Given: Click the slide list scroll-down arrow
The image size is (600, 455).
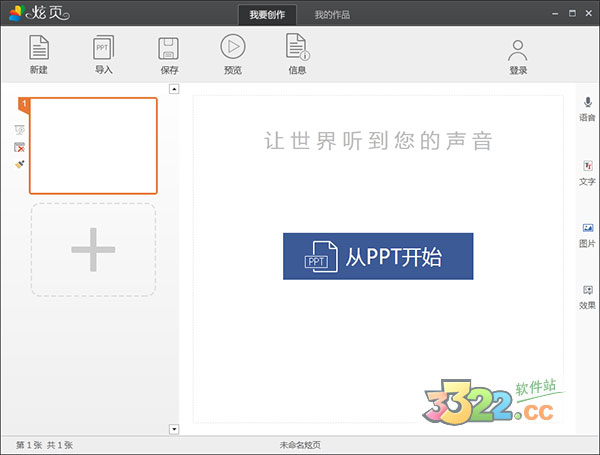Looking at the screenshot, I should (x=174, y=429).
